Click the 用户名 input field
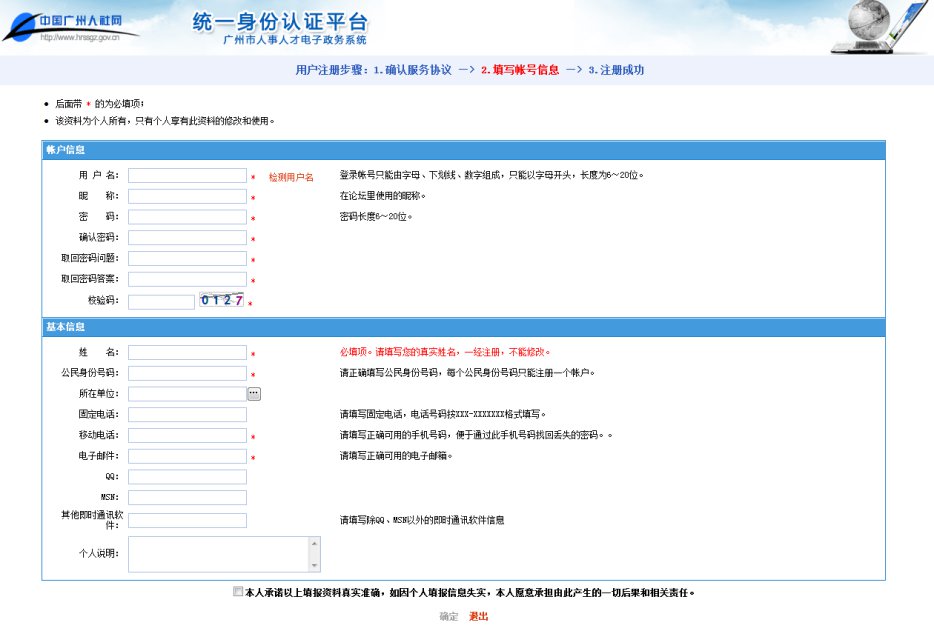This screenshot has height=631, width=934. click(x=187, y=176)
